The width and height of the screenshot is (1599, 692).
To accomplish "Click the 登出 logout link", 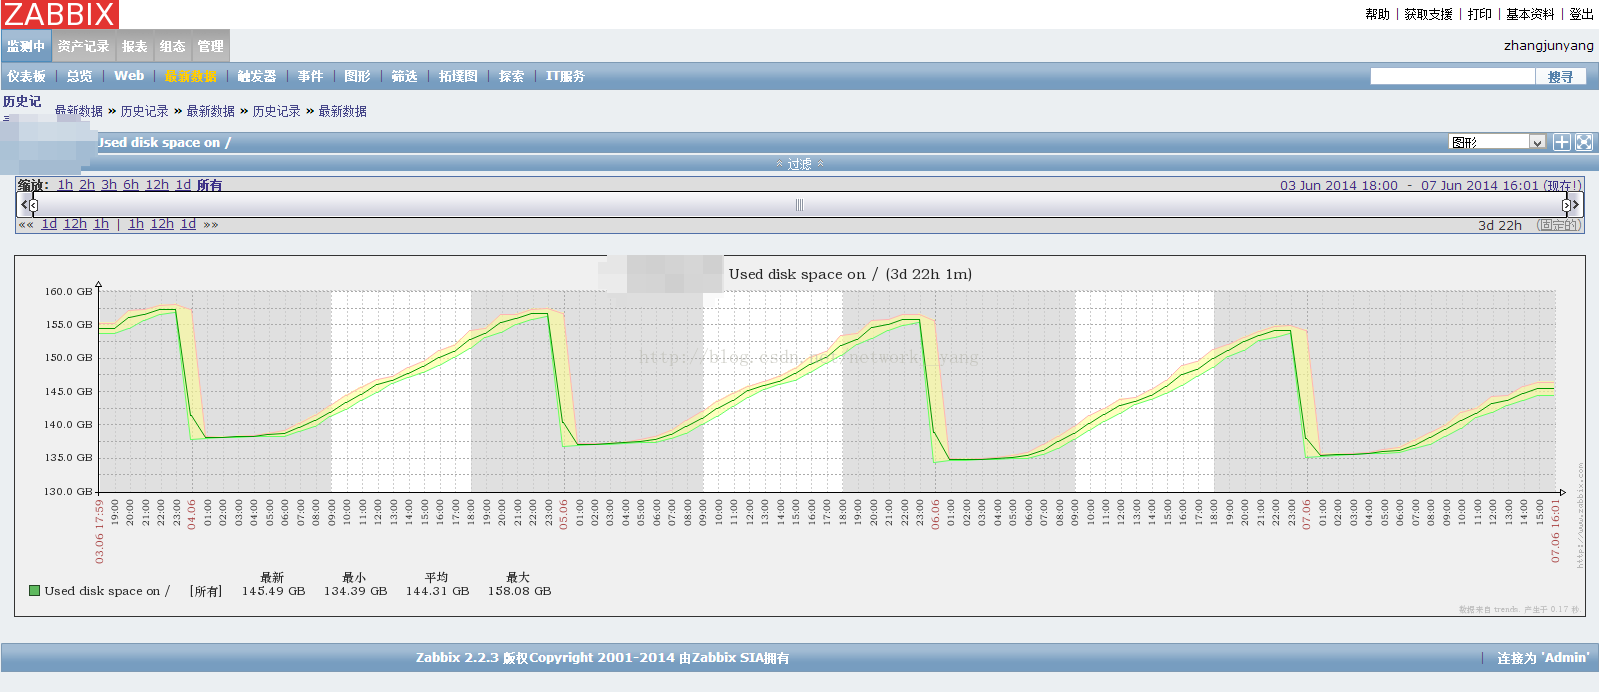I will pyautogui.click(x=1581, y=14).
